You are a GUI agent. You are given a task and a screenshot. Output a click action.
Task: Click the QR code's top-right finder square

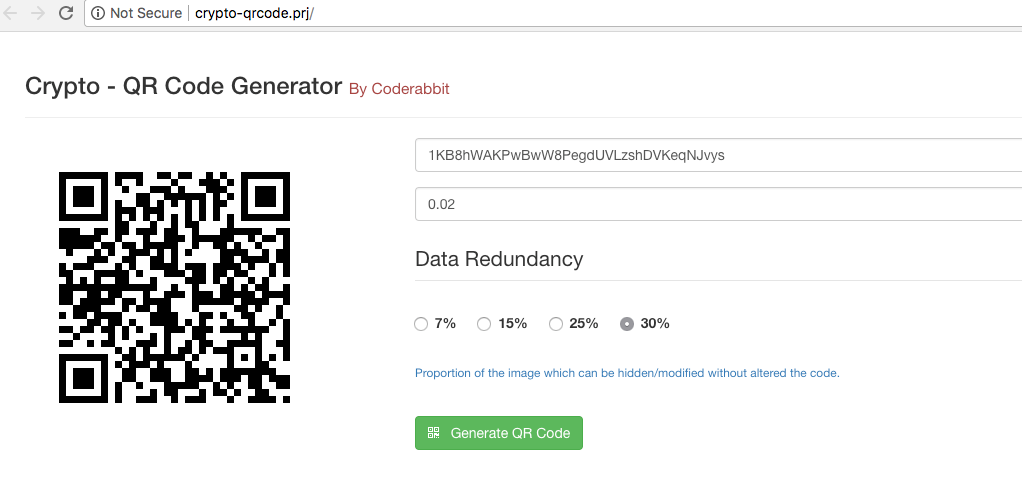click(x=265, y=196)
